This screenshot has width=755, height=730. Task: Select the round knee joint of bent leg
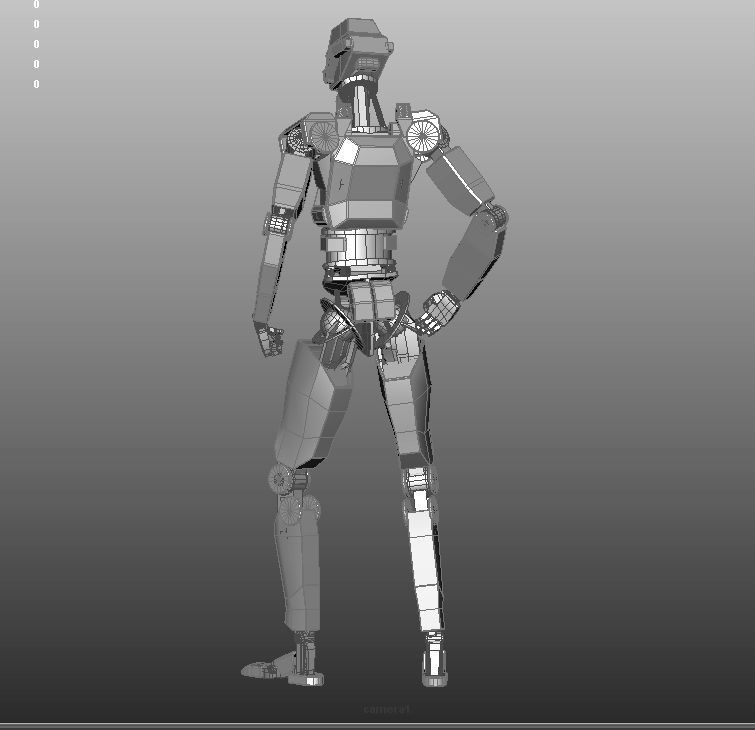(283, 479)
